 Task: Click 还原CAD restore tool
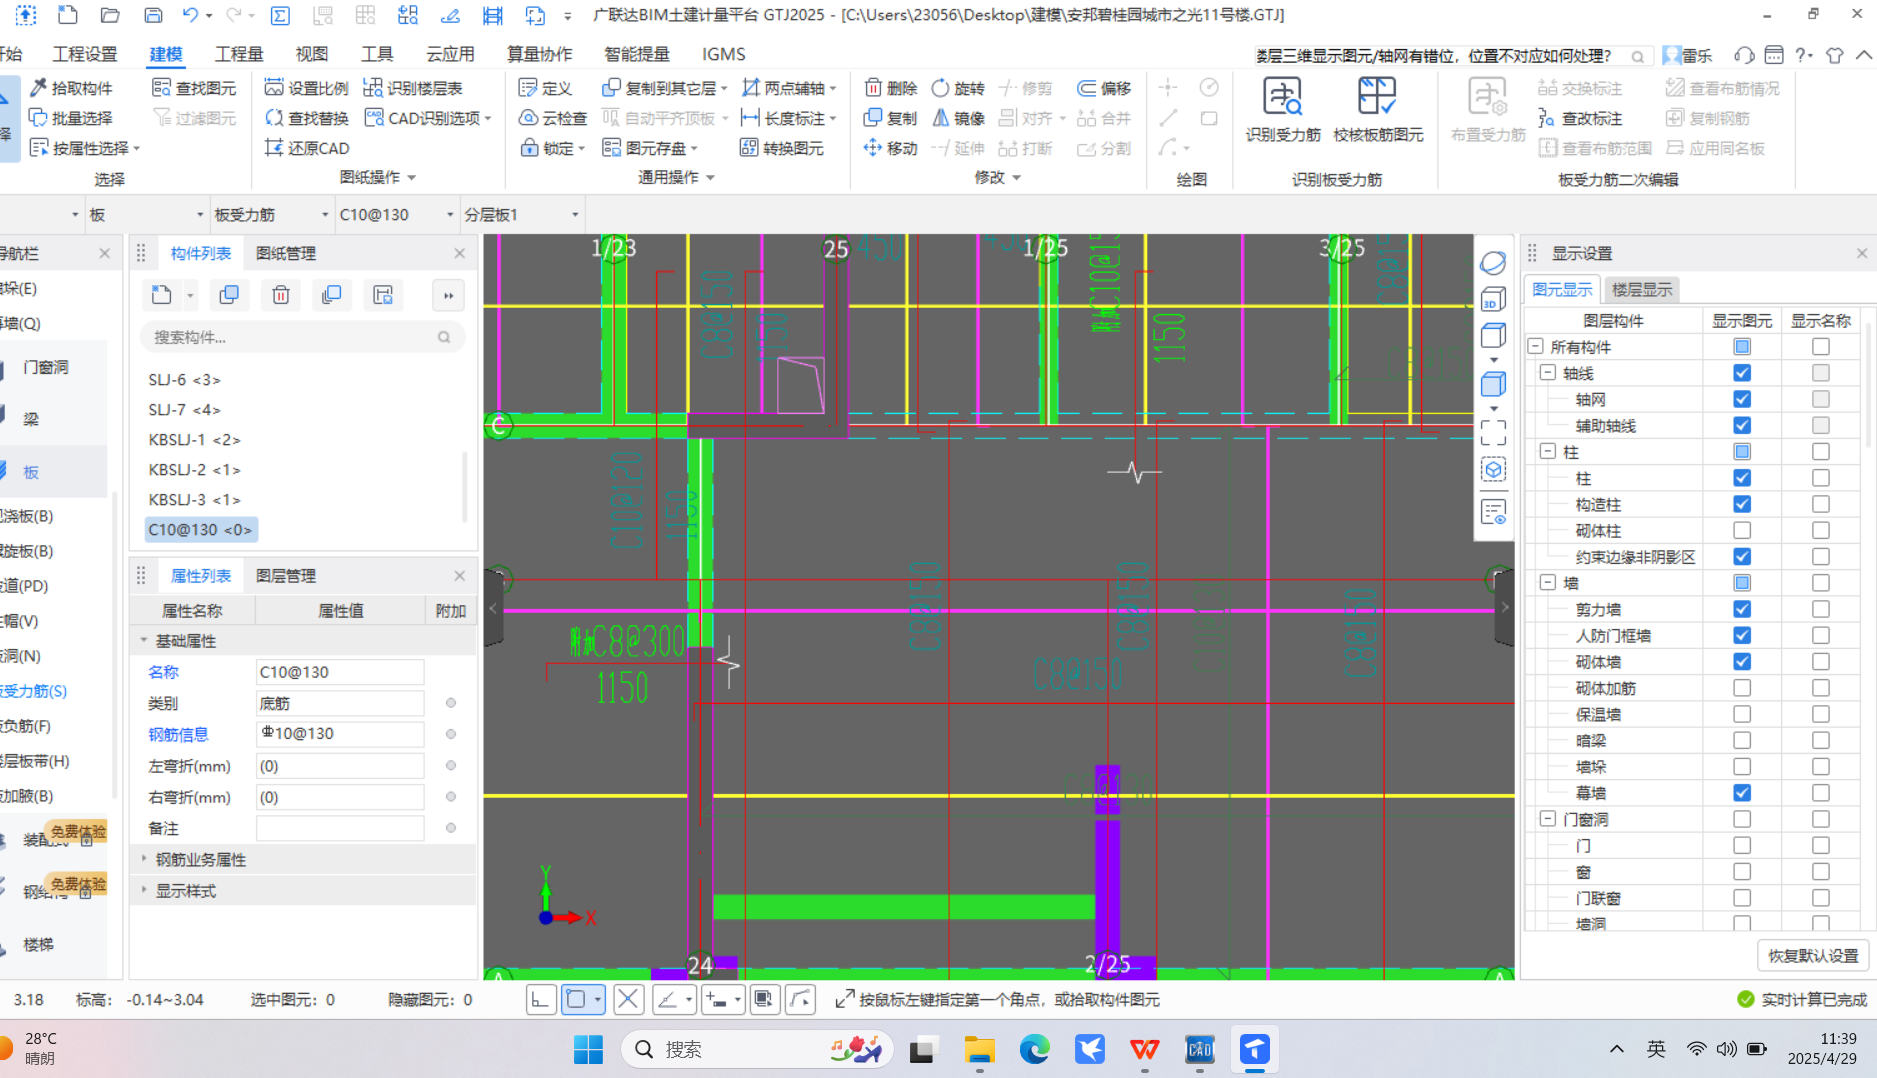[306, 148]
